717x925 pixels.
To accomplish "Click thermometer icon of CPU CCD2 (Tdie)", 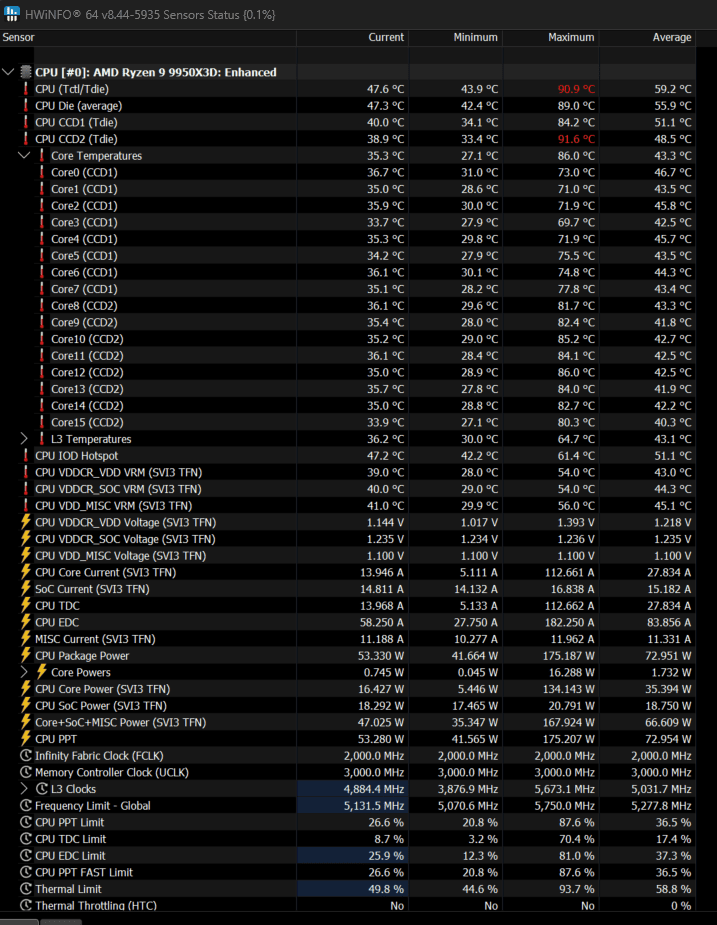I will click(25, 139).
